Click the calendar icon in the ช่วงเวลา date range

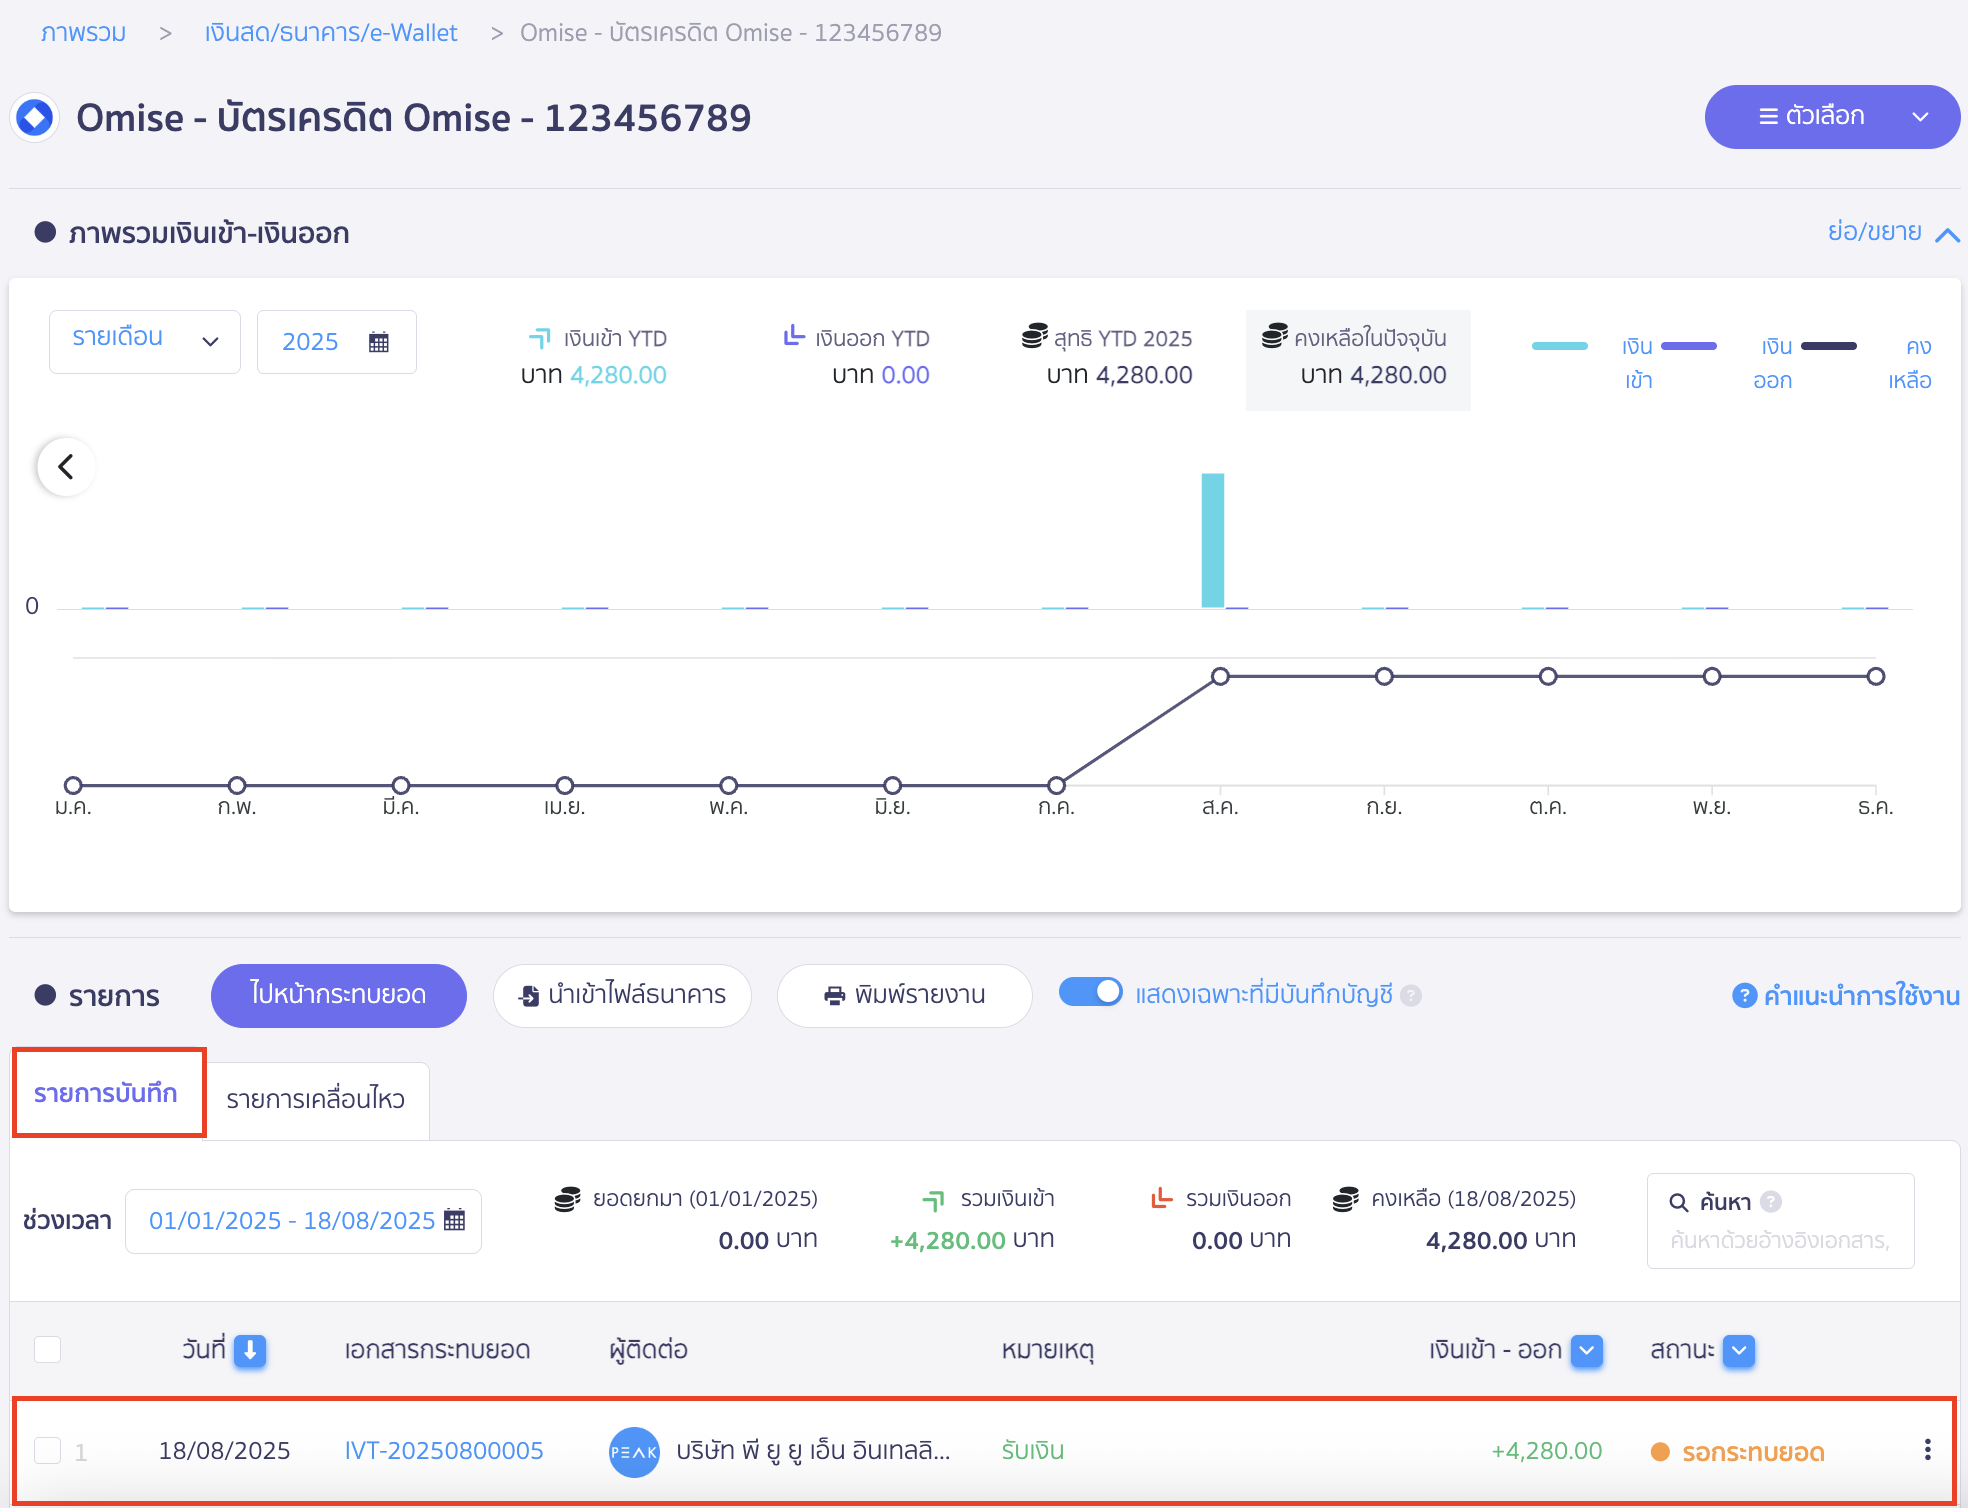click(x=455, y=1220)
